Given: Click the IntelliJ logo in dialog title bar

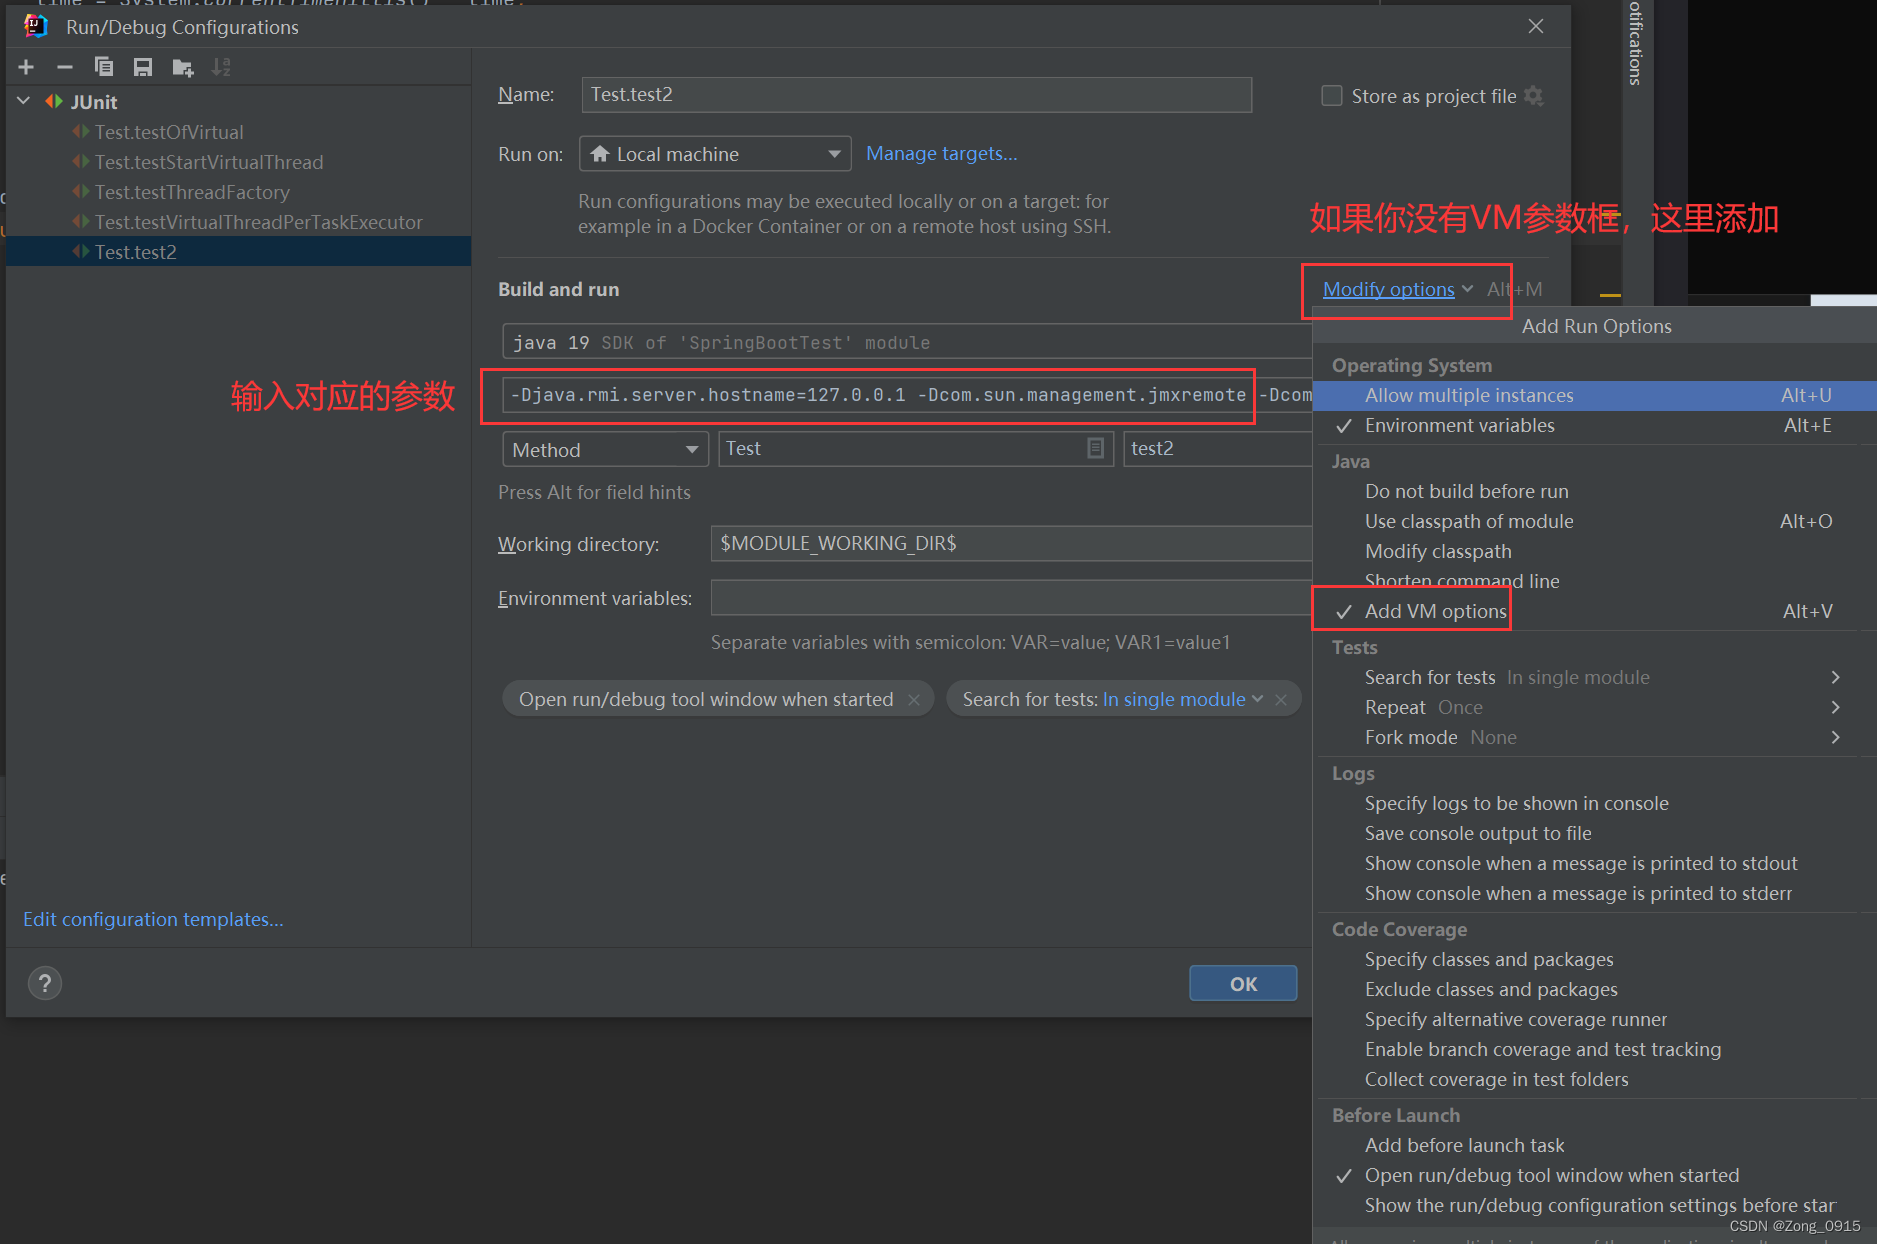Looking at the screenshot, I should (36, 26).
